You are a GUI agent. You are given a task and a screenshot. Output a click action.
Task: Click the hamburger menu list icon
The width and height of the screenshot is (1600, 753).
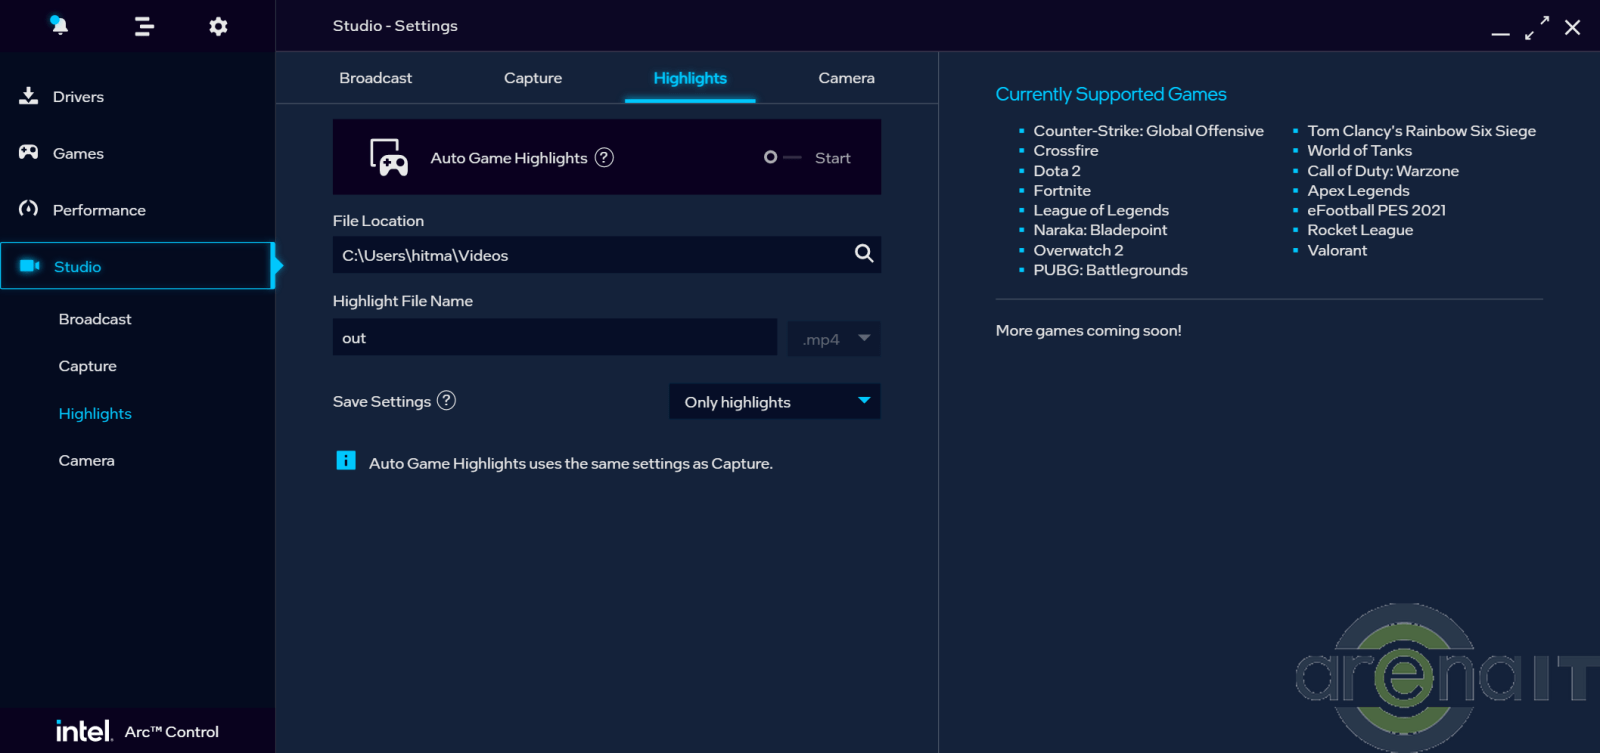coord(144,27)
